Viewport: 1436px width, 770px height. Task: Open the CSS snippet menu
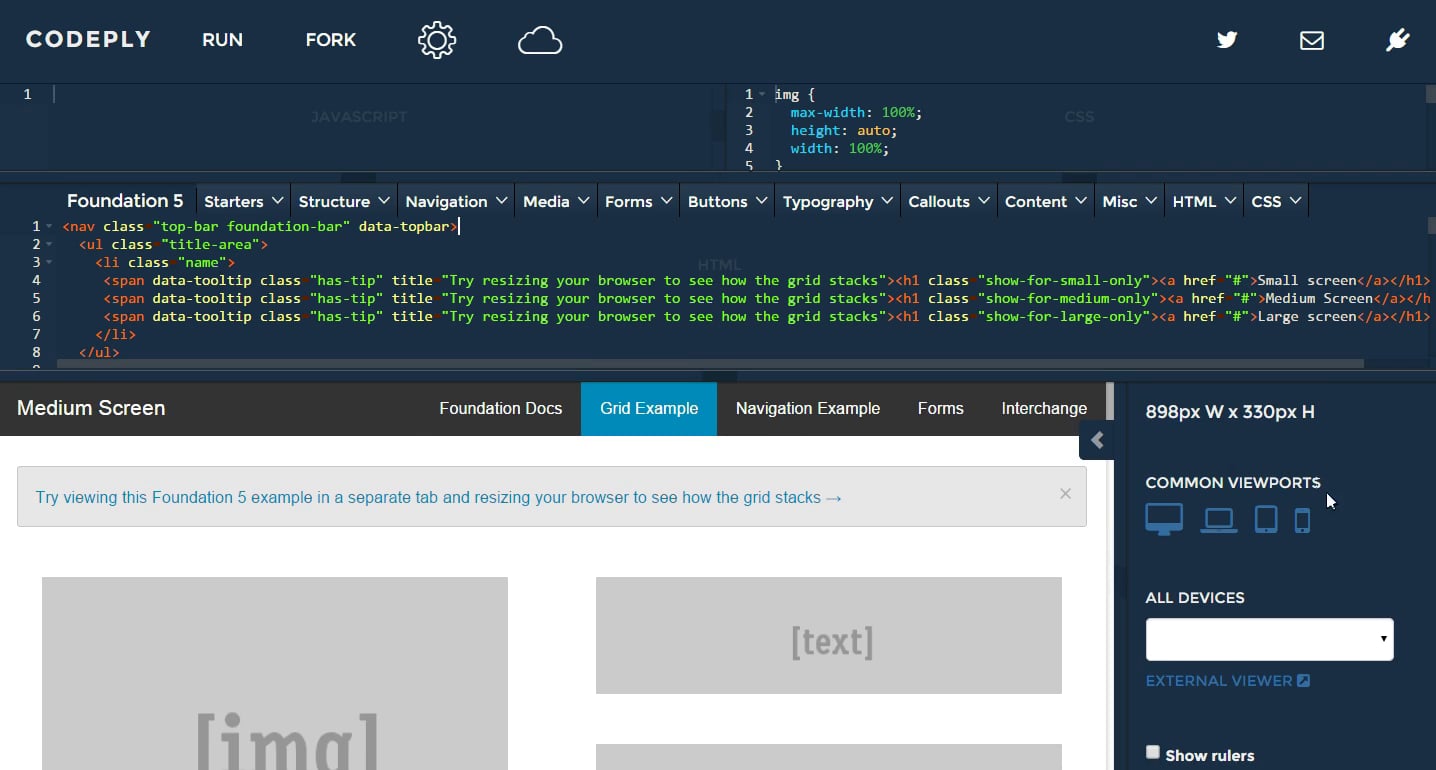(x=1276, y=201)
